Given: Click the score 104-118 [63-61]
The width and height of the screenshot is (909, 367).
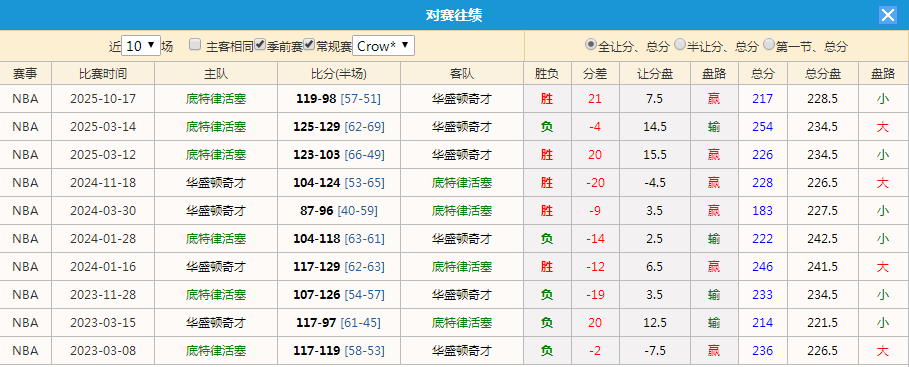Looking at the screenshot, I should pyautogui.click(x=339, y=238).
